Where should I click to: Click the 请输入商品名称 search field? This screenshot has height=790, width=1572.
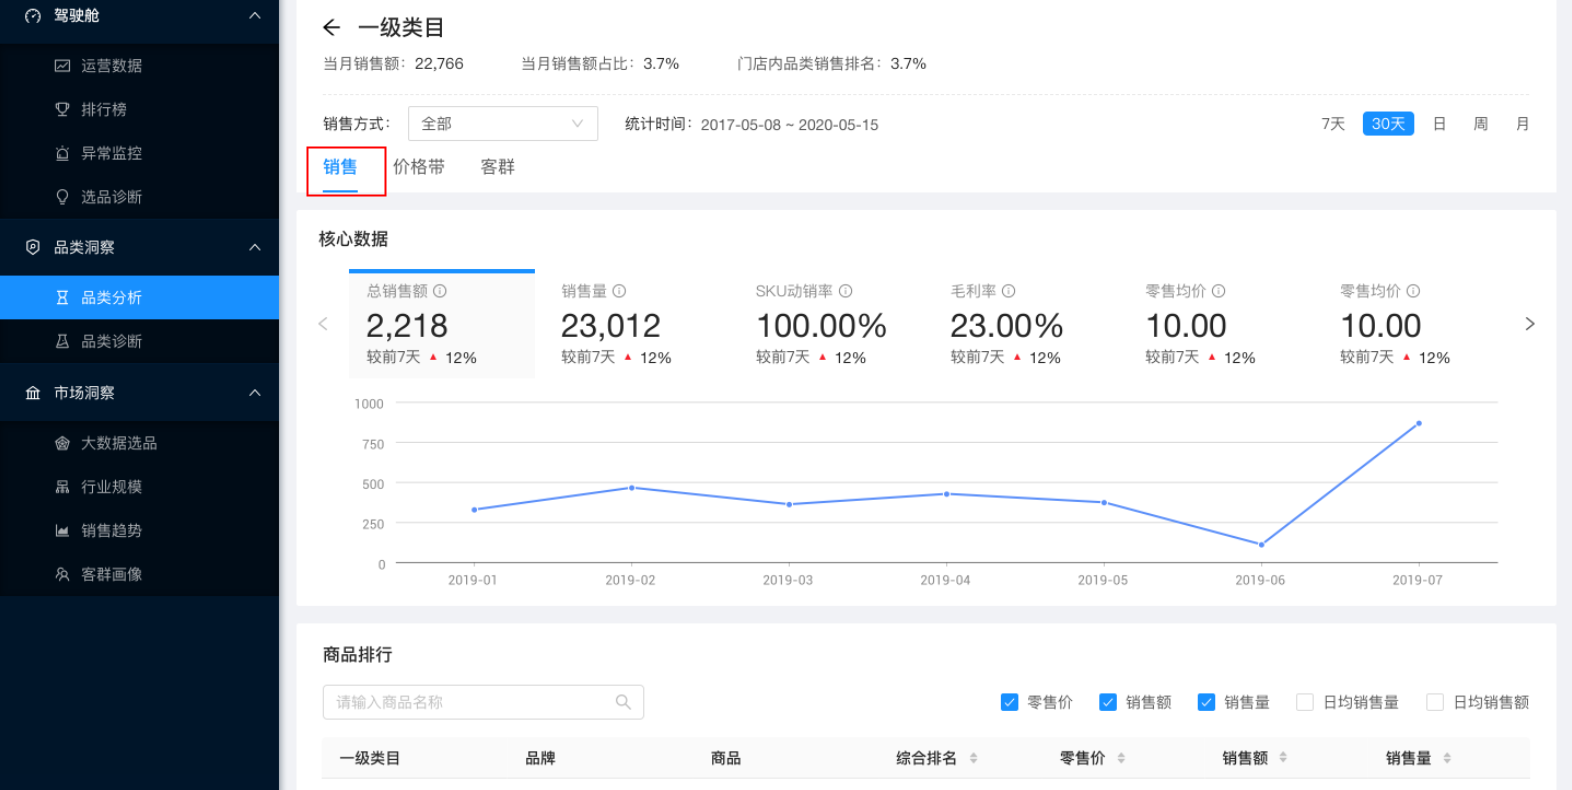470,702
